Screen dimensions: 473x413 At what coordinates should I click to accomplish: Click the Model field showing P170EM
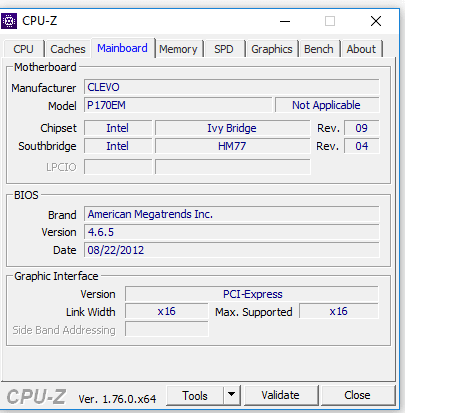[x=178, y=105]
